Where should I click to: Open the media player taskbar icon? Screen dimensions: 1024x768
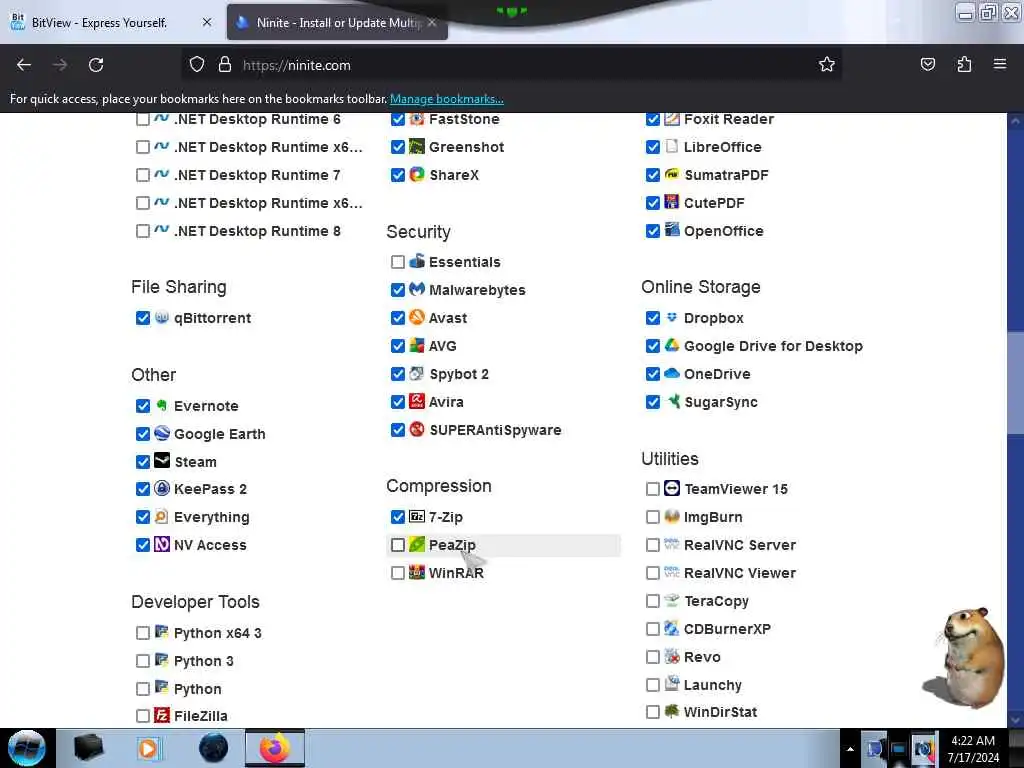(148, 748)
